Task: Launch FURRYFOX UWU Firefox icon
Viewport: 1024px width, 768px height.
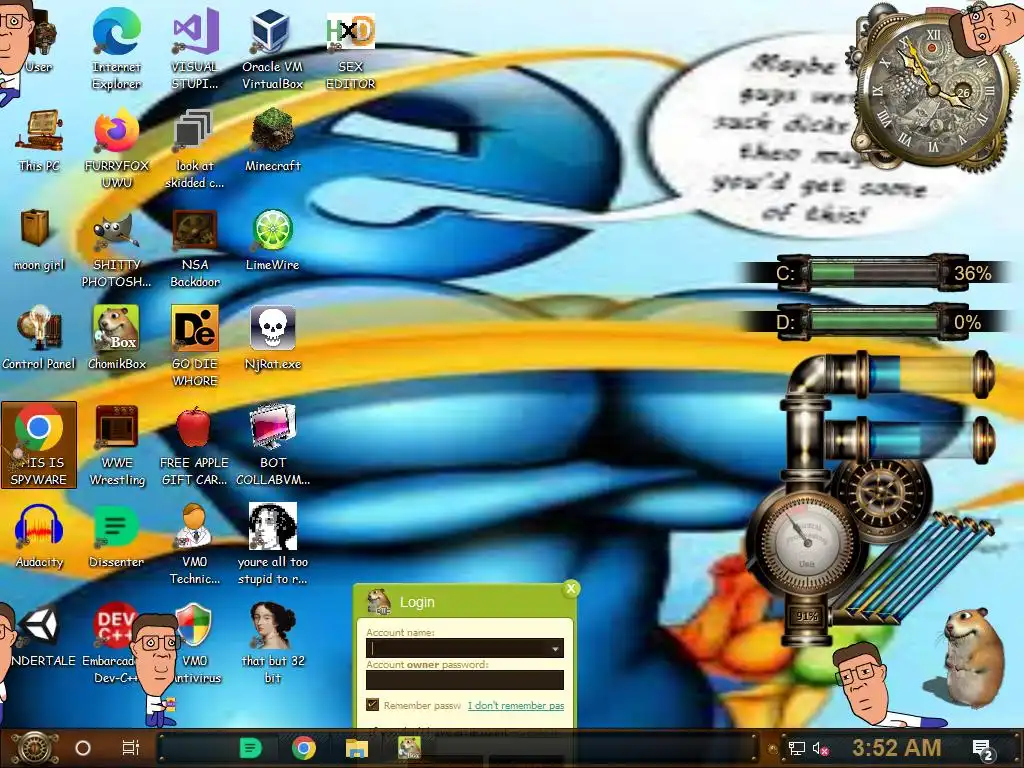Action: coord(116,149)
